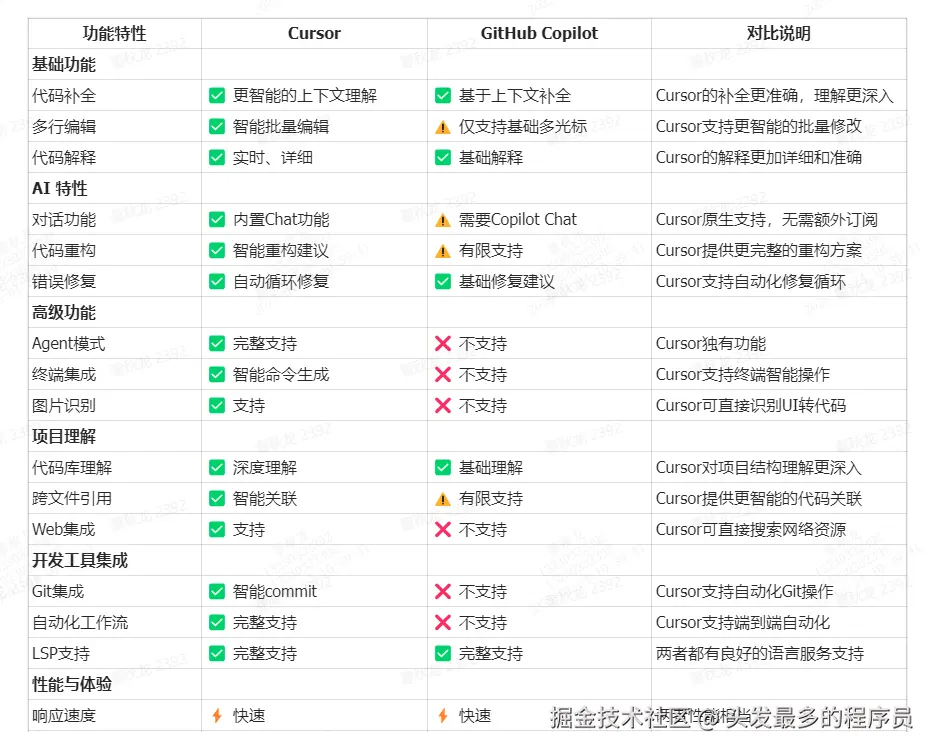Click the 多行编辑 row label
This screenshot has height=752, width=935.
pyautogui.click(x=64, y=126)
